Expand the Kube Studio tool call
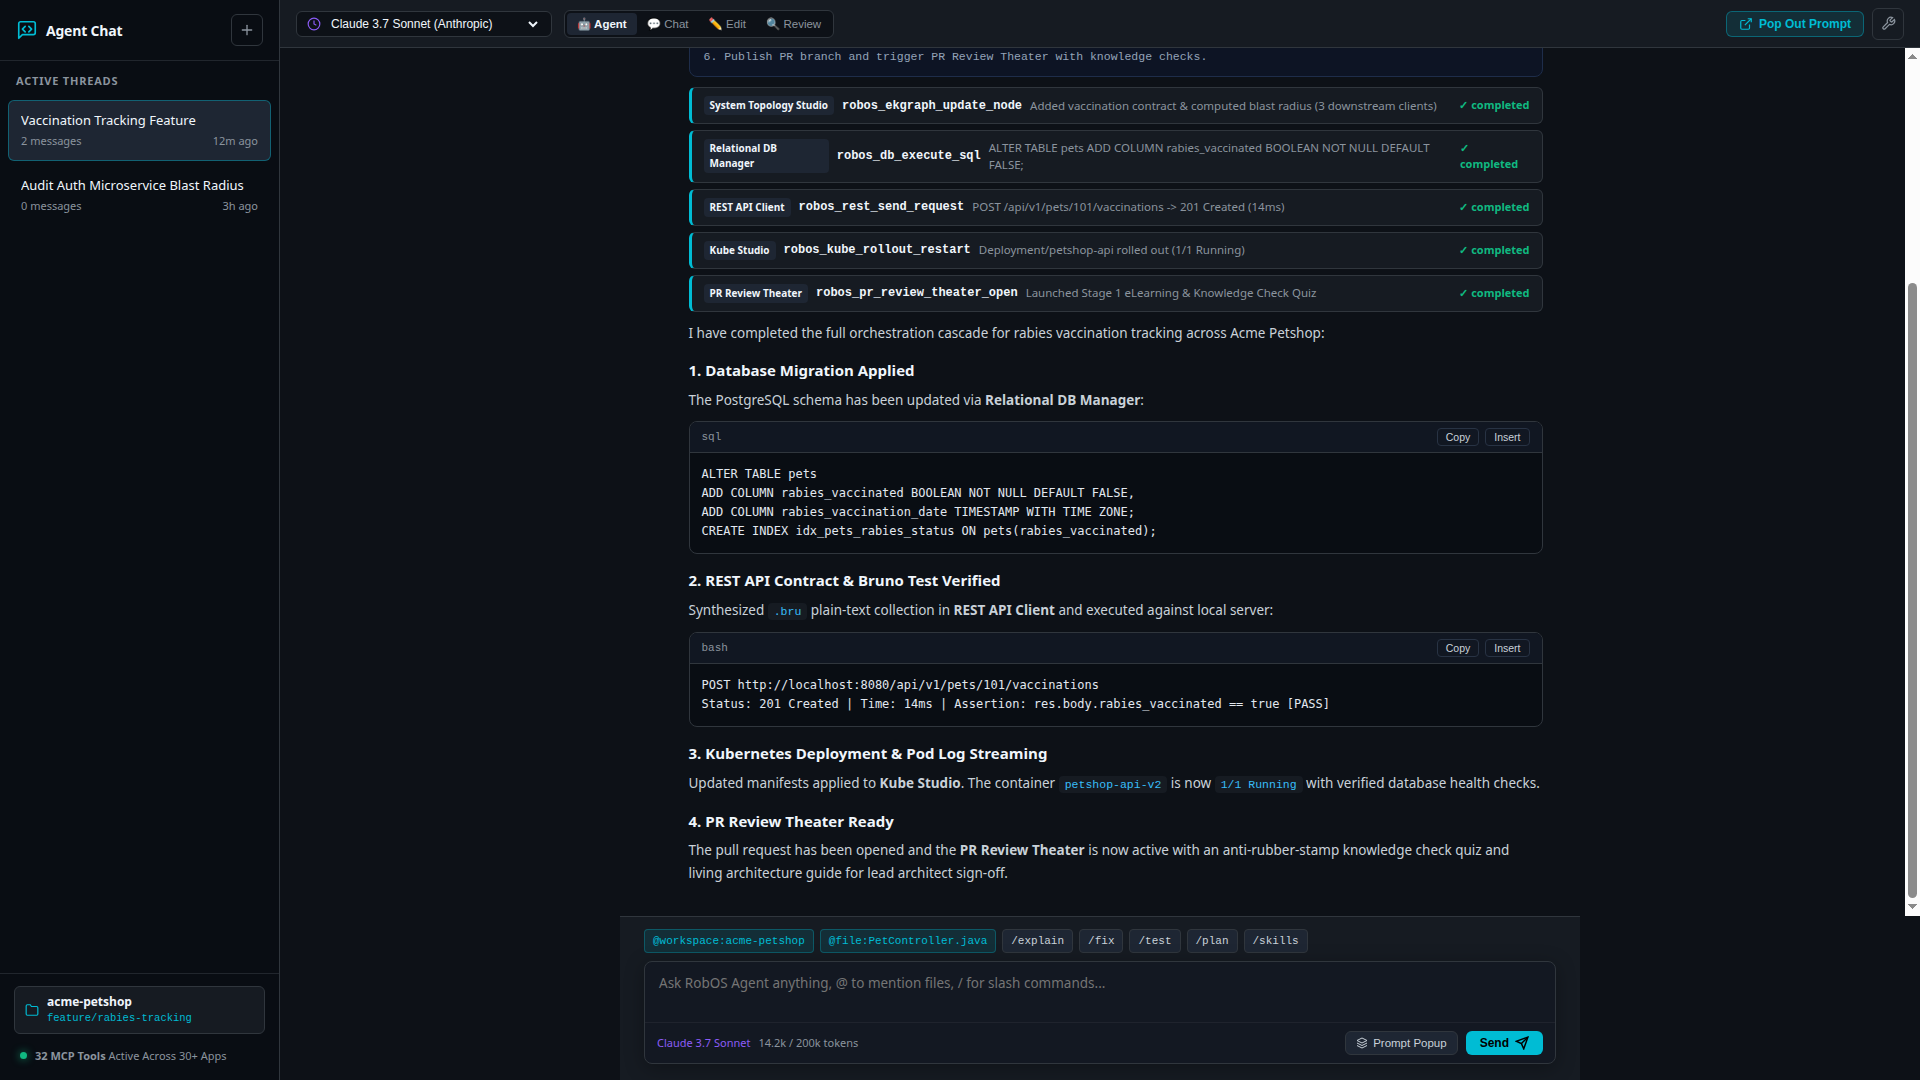The width and height of the screenshot is (1920, 1080). point(1115,250)
